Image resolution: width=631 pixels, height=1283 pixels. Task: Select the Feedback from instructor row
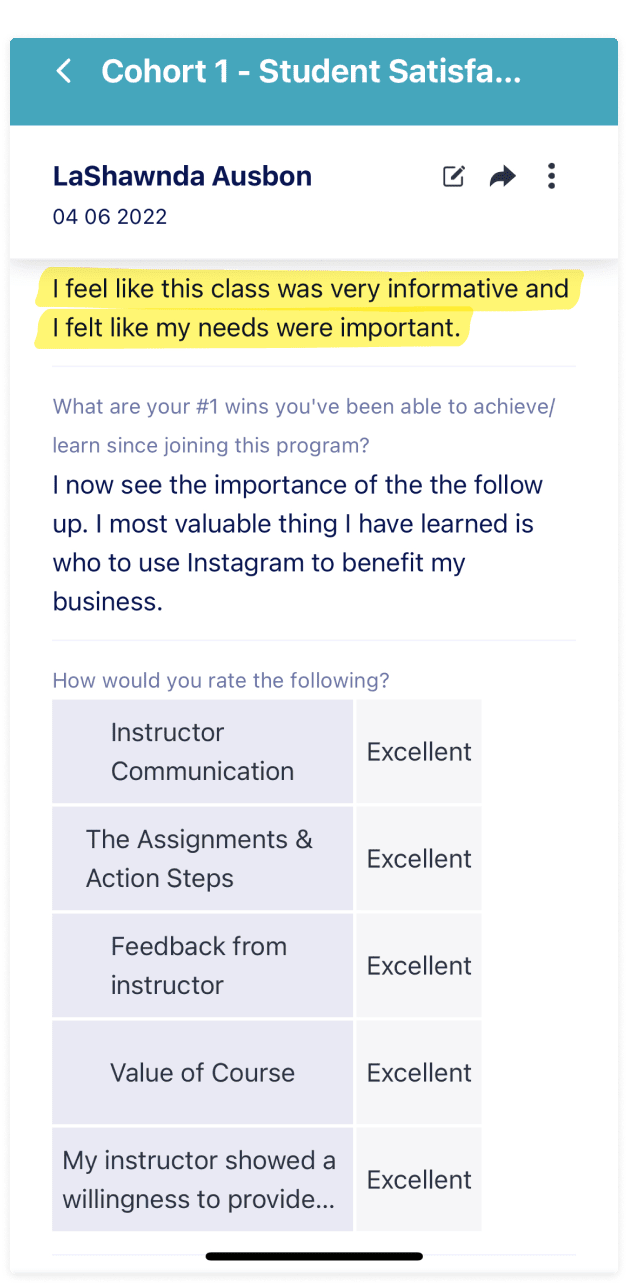pos(202,966)
